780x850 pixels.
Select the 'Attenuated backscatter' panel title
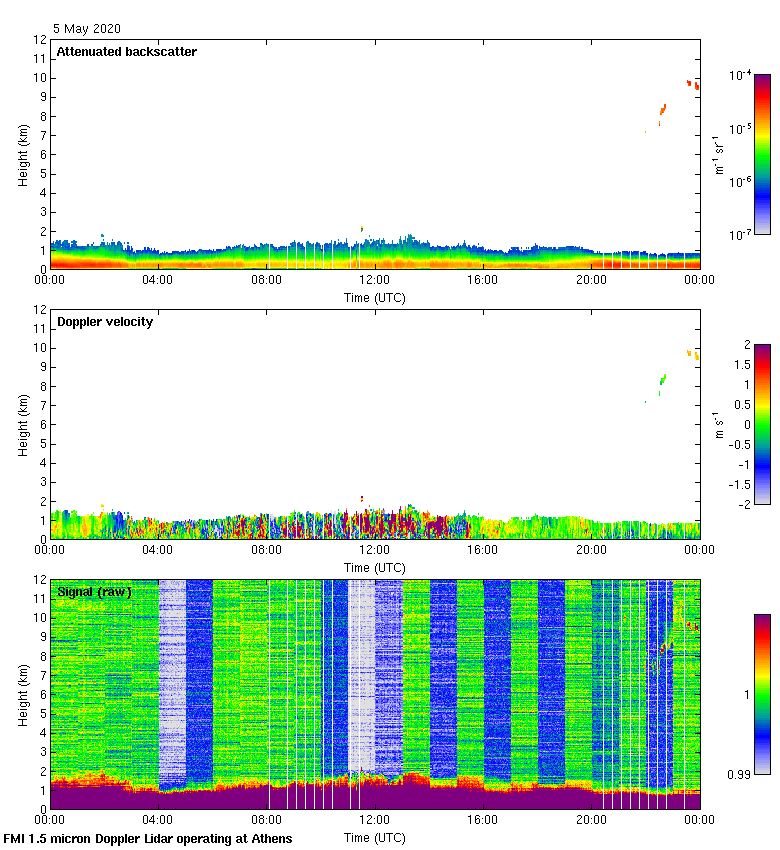126,52
